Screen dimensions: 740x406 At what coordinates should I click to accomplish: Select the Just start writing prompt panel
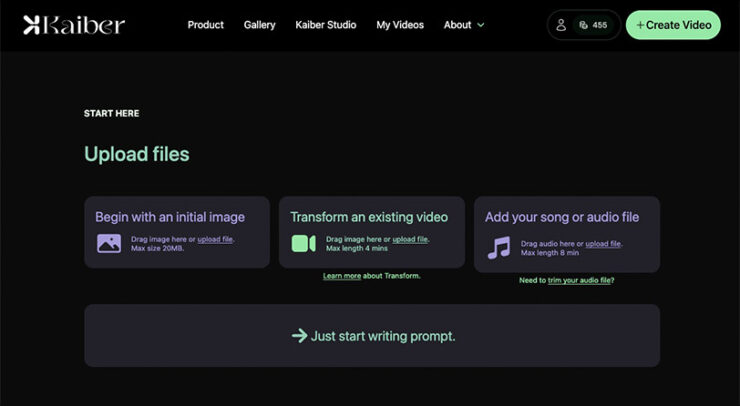coord(372,336)
